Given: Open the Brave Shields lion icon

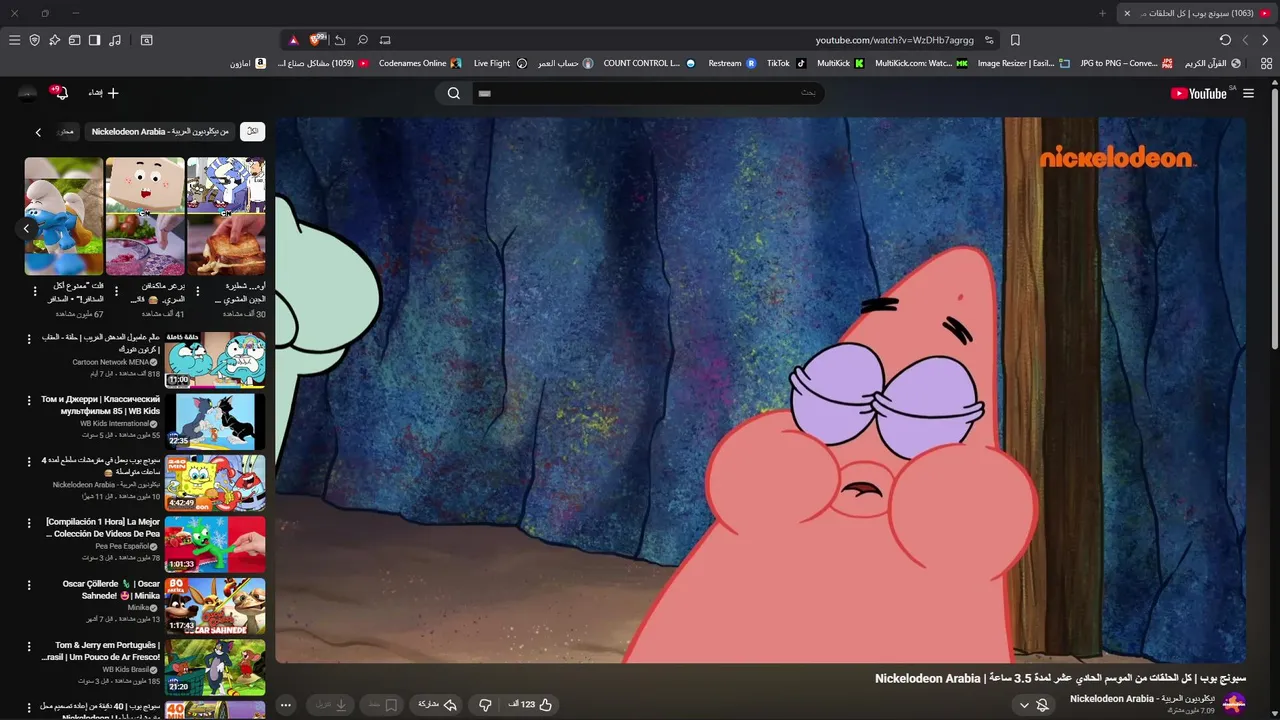Looking at the screenshot, I should point(318,40).
